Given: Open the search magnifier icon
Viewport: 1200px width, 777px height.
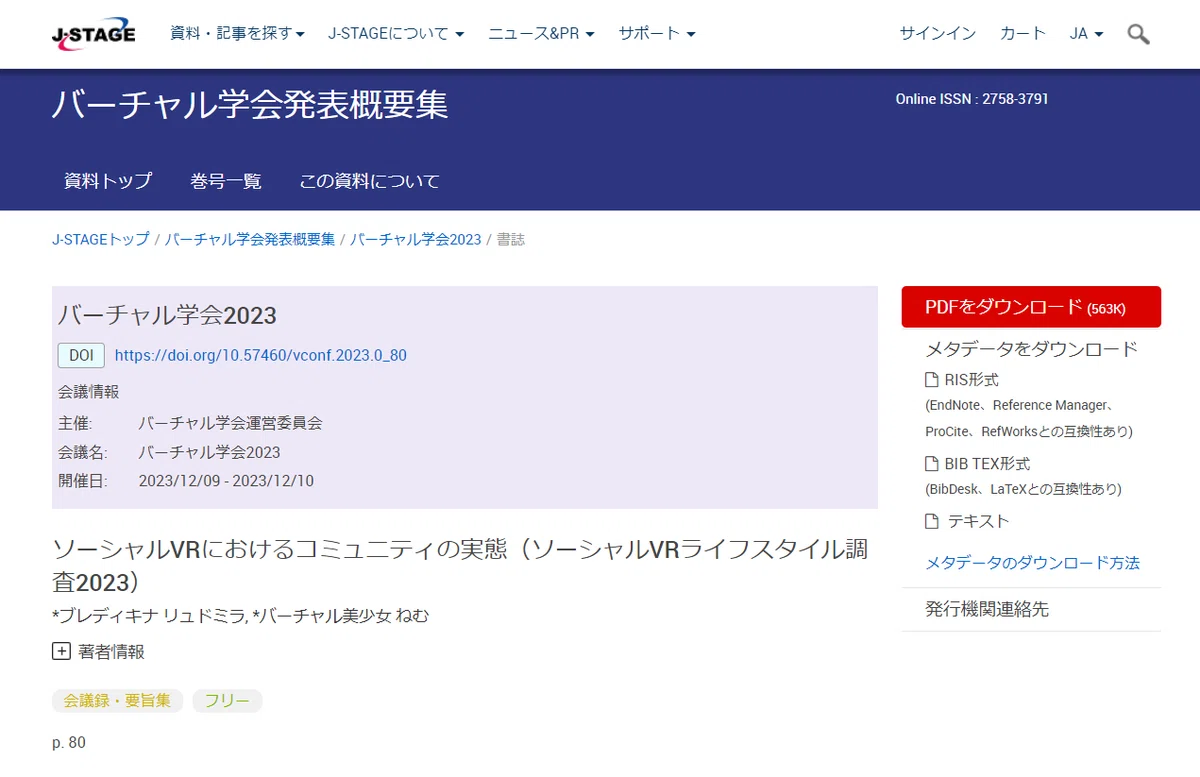Looking at the screenshot, I should pyautogui.click(x=1138, y=34).
